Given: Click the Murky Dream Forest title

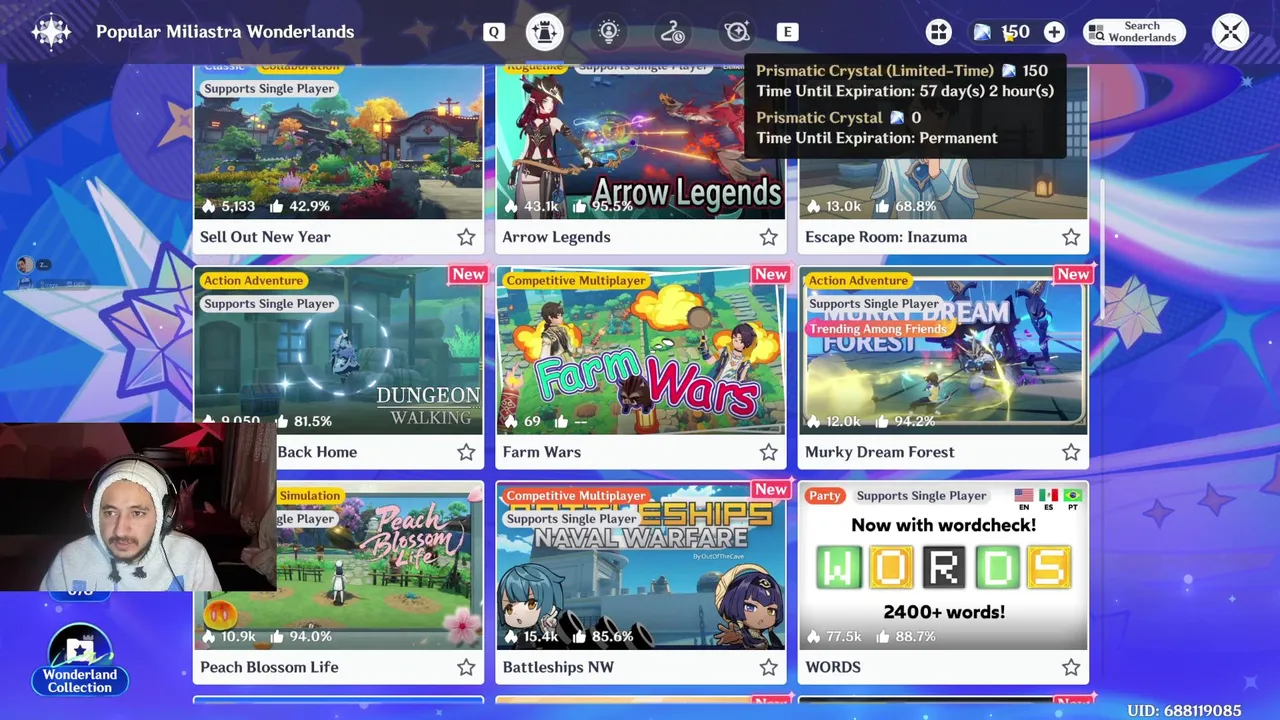Looking at the screenshot, I should click(x=879, y=452).
